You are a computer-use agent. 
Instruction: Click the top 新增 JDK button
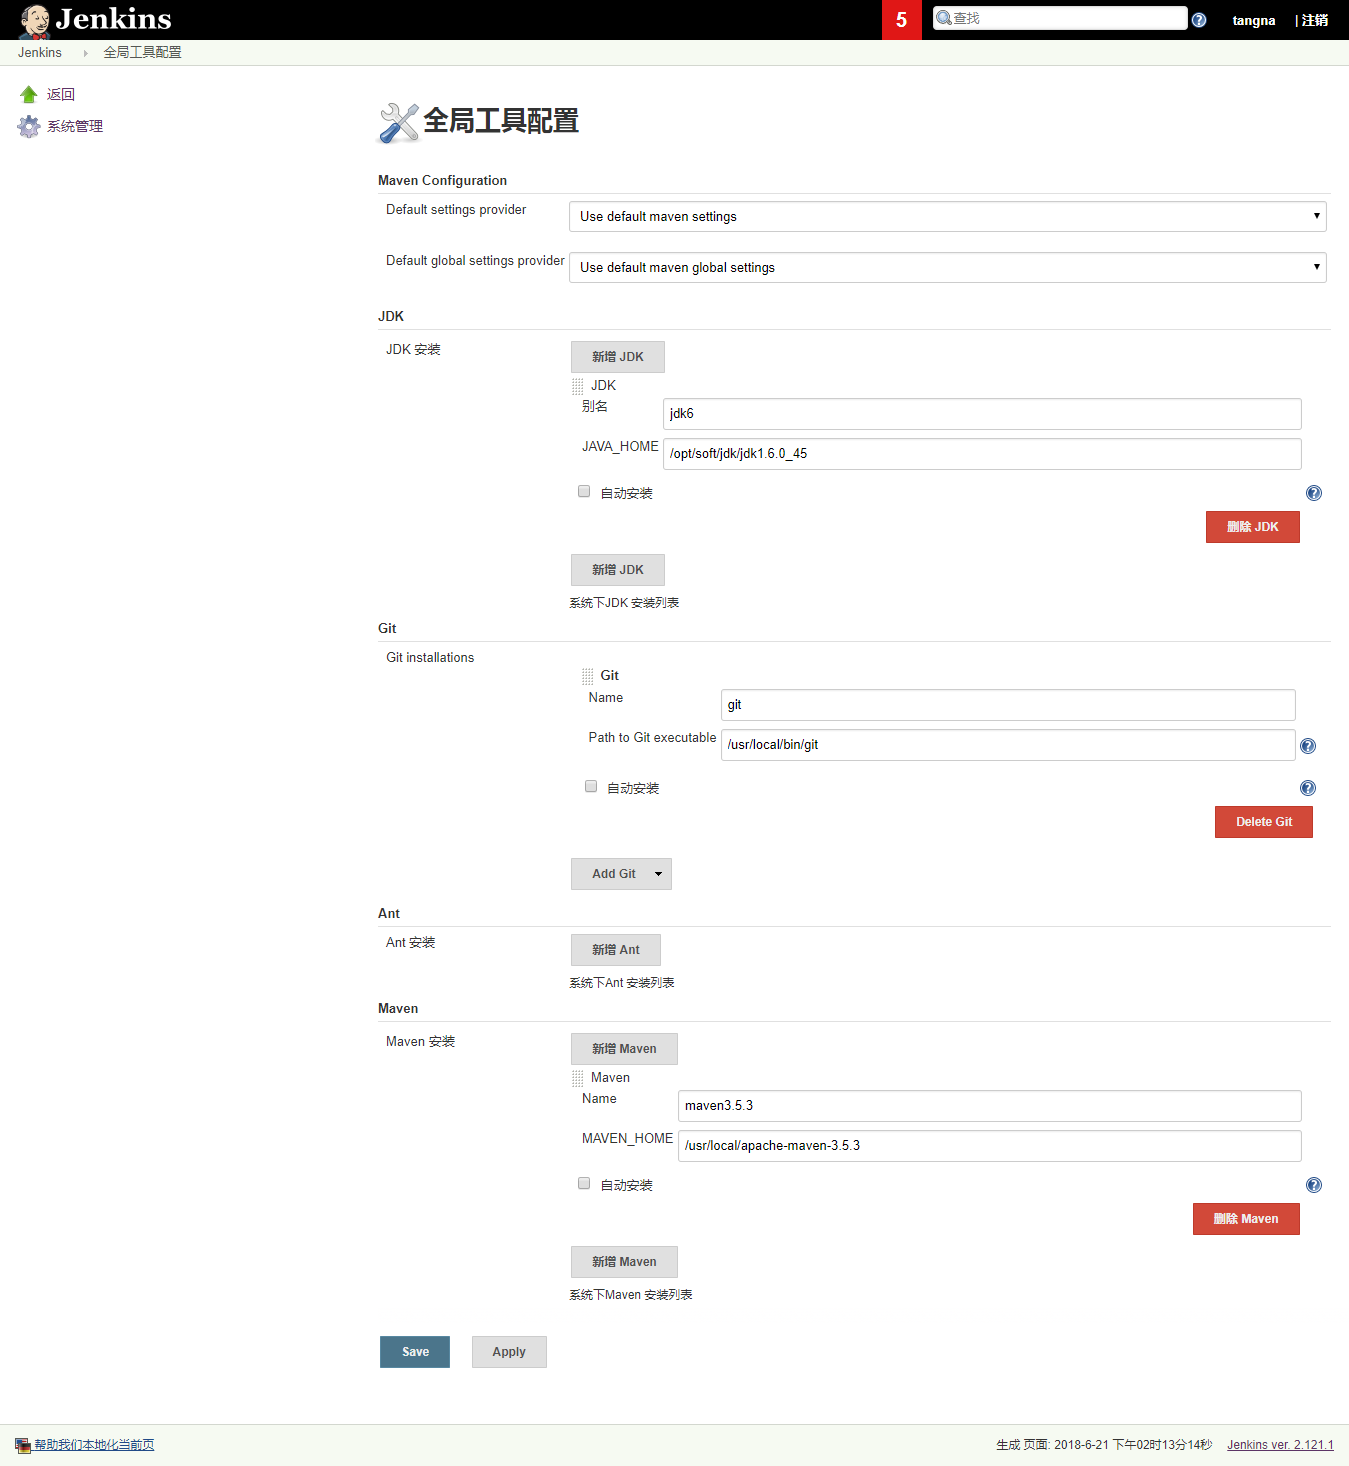[618, 357]
